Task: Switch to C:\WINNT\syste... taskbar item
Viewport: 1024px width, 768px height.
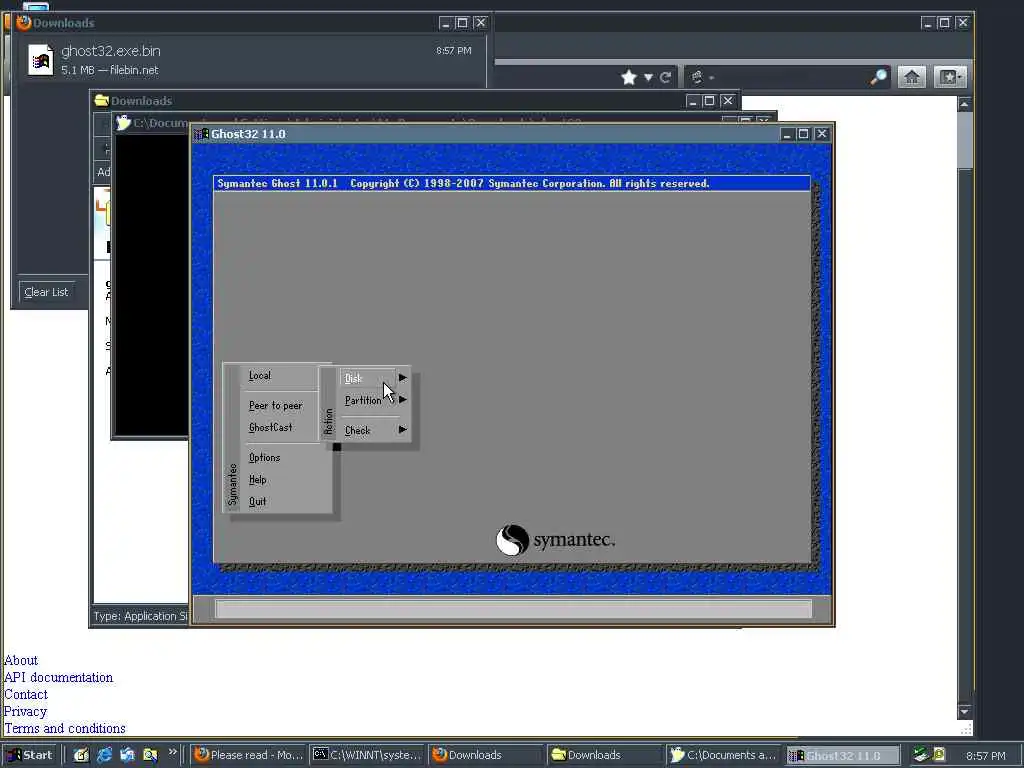Action: (367, 755)
